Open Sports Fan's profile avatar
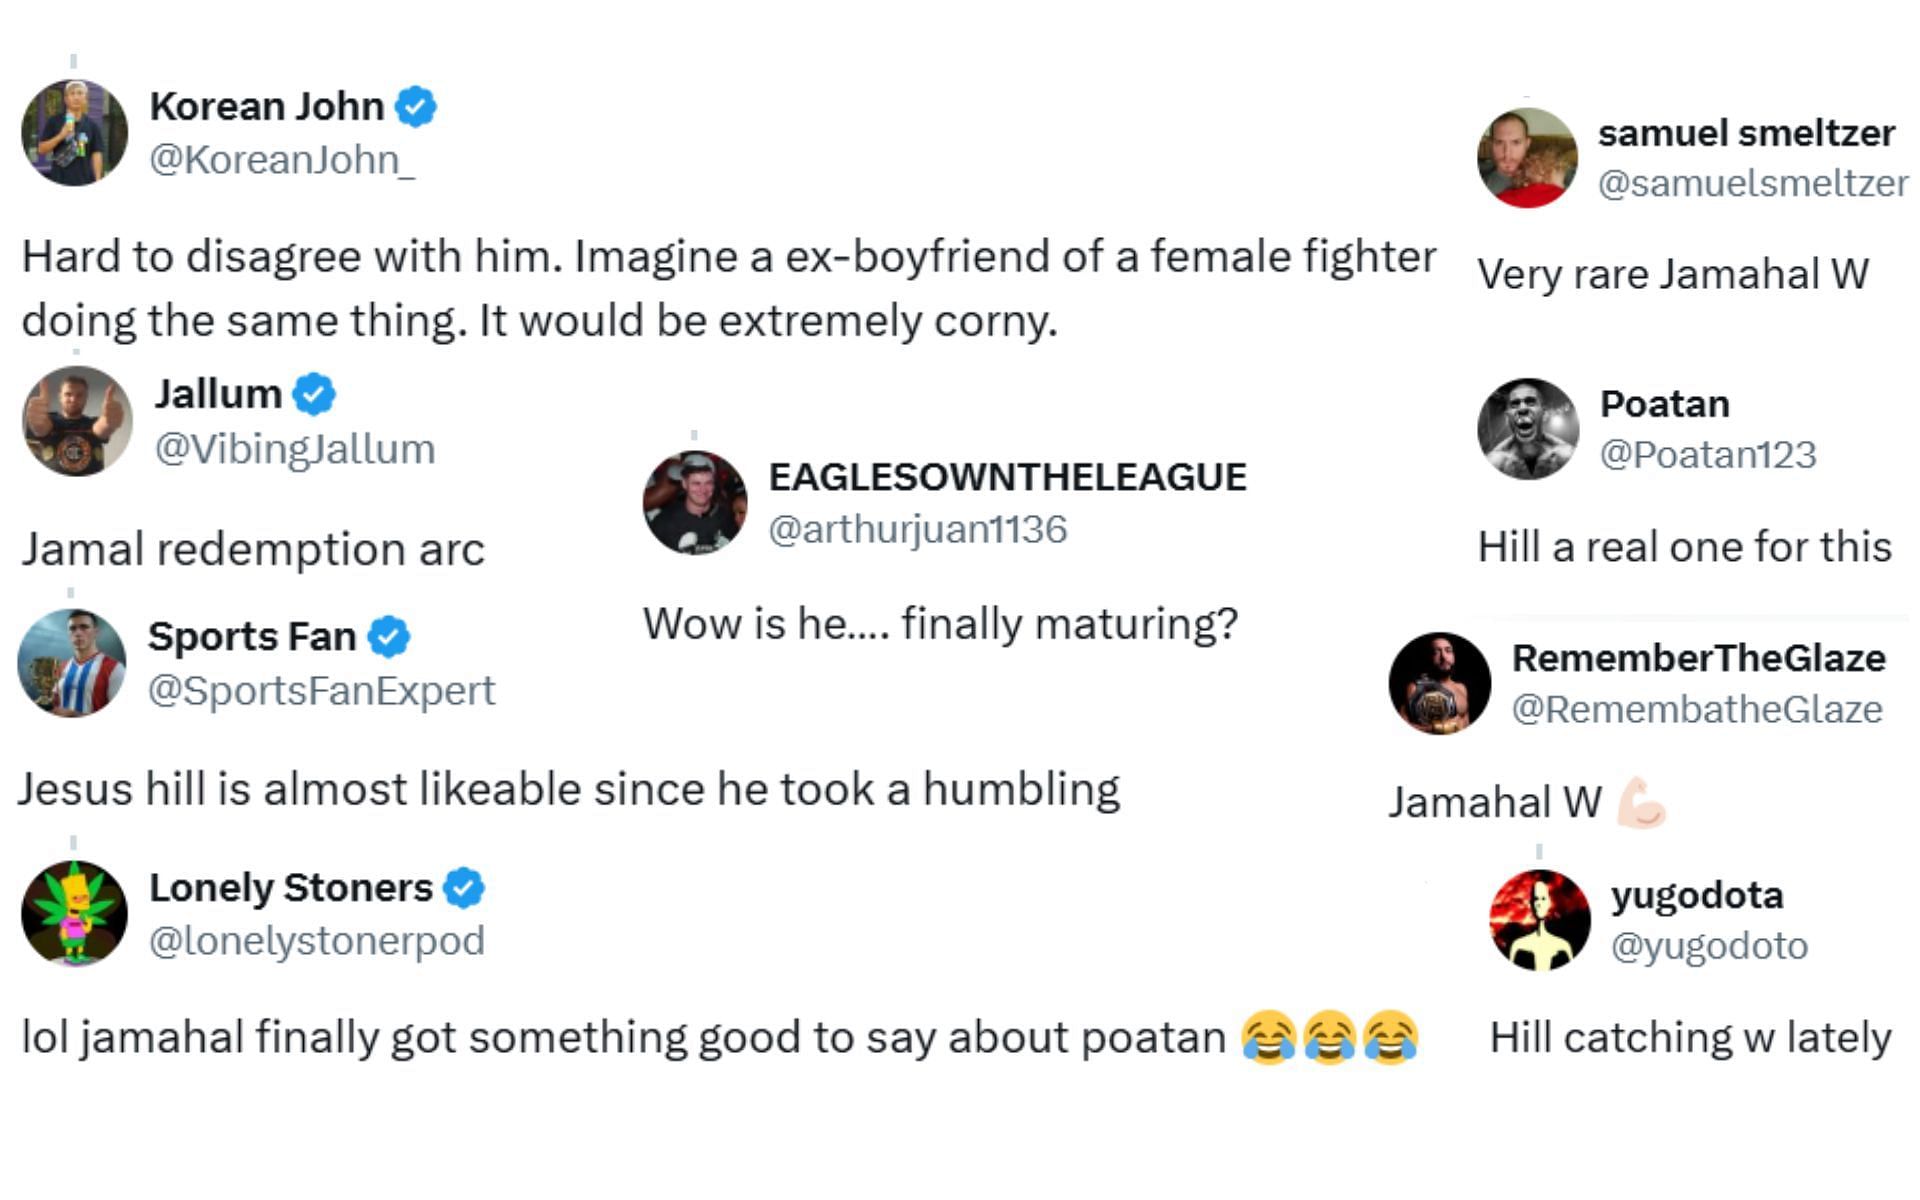This screenshot has width=1920, height=1200. (x=72, y=663)
